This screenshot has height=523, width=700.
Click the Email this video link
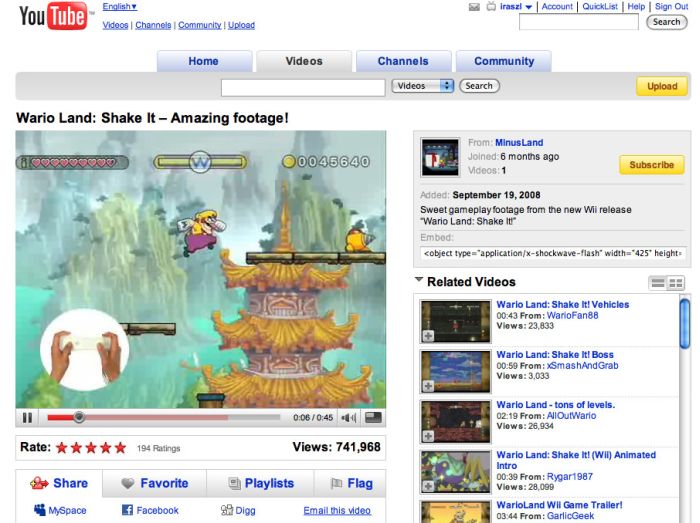[x=336, y=510]
